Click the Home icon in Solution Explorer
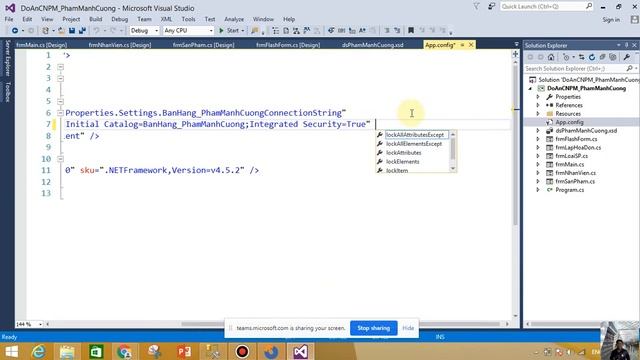The image size is (640, 360). pyautogui.click(x=551, y=57)
